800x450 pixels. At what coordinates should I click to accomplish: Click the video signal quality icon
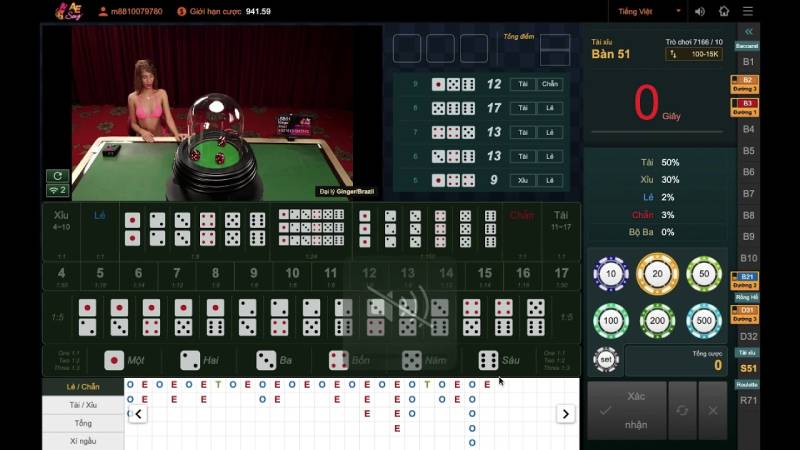(x=57, y=190)
